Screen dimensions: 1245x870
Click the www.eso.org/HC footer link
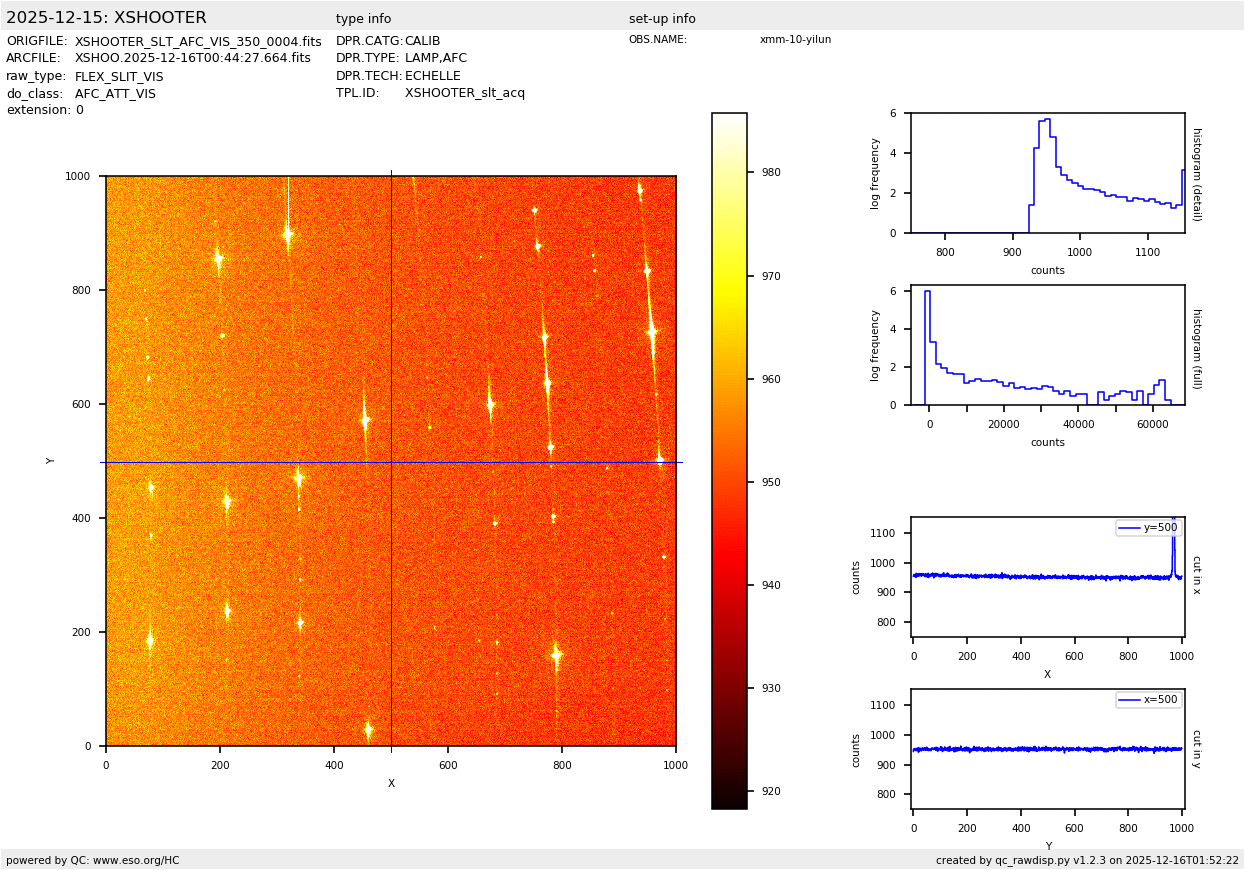134,860
